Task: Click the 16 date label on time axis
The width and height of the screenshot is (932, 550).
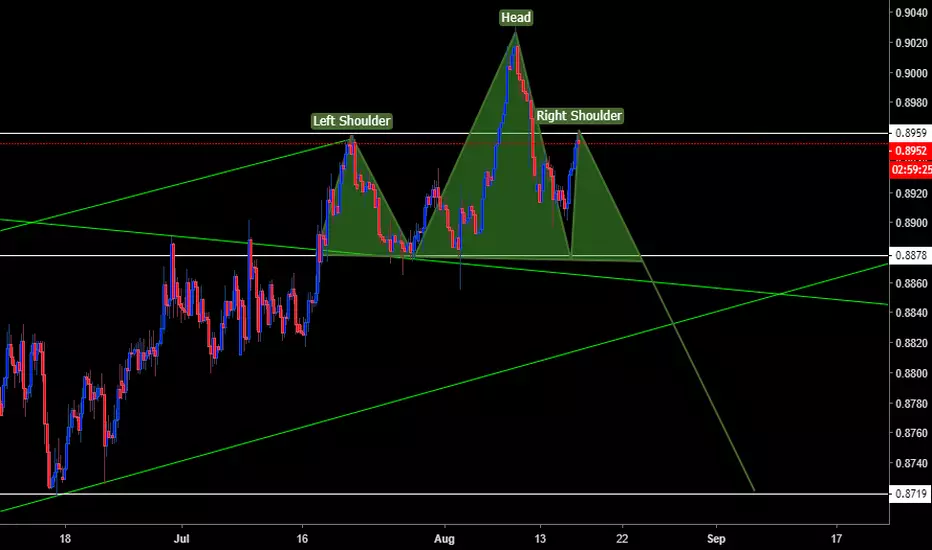Action: (302, 539)
